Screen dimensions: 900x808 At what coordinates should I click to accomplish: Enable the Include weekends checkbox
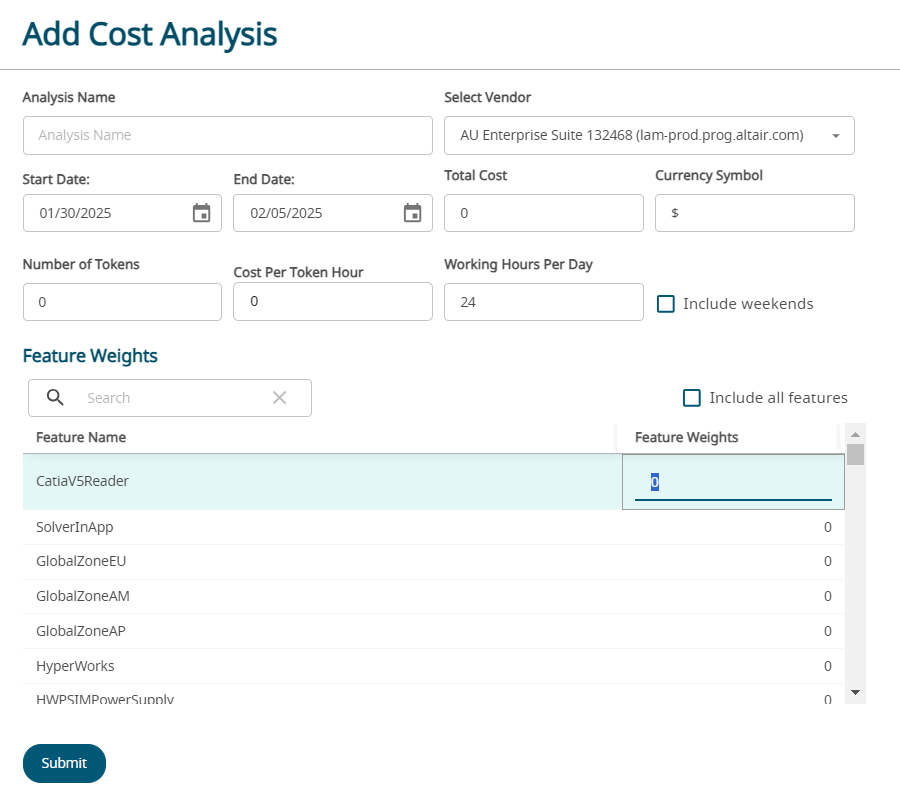point(666,304)
